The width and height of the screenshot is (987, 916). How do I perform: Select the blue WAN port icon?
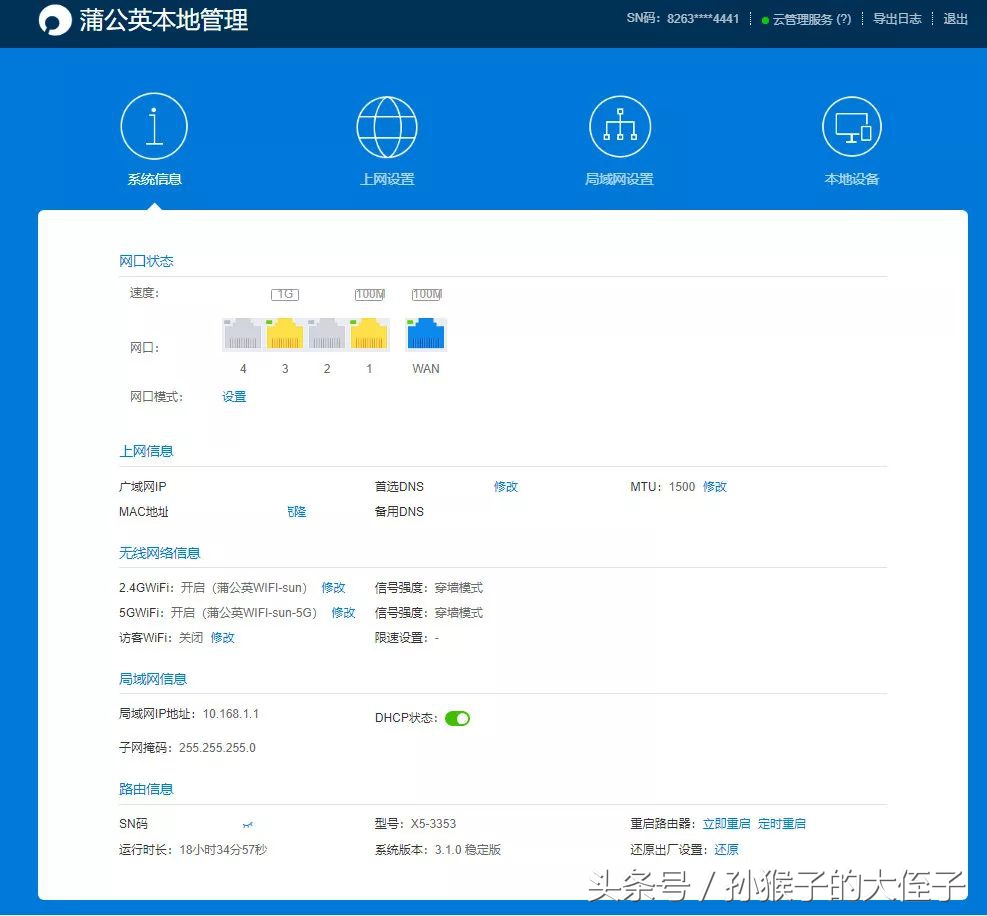pos(425,333)
